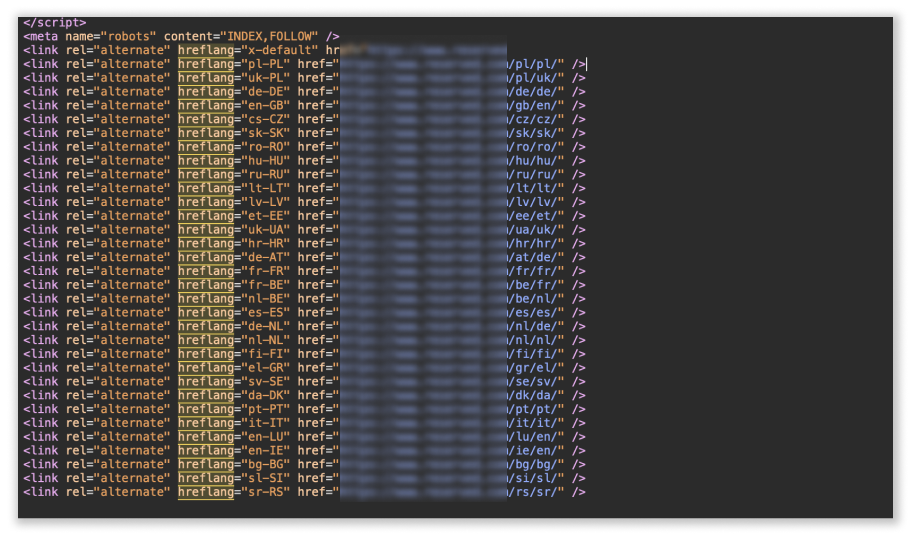The image size is (911, 537).
Task: Click the /at/de/ URL path
Action: (533, 257)
